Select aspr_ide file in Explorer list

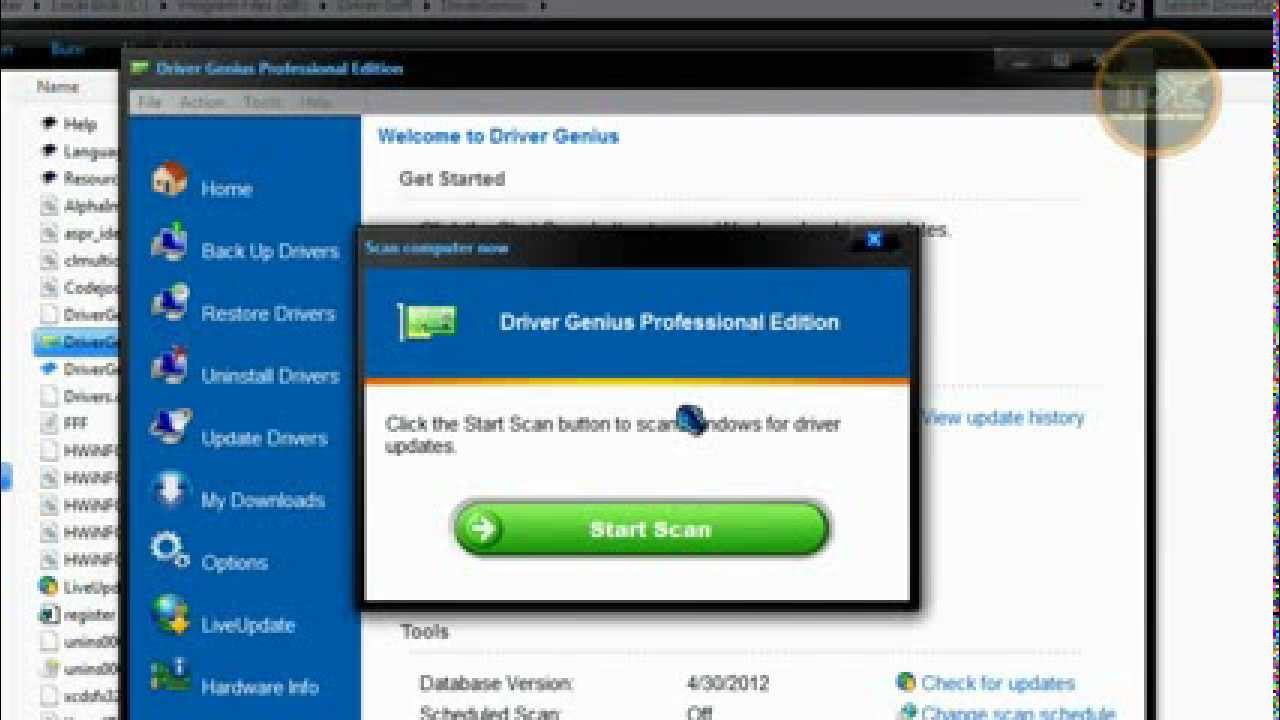[x=78, y=233]
